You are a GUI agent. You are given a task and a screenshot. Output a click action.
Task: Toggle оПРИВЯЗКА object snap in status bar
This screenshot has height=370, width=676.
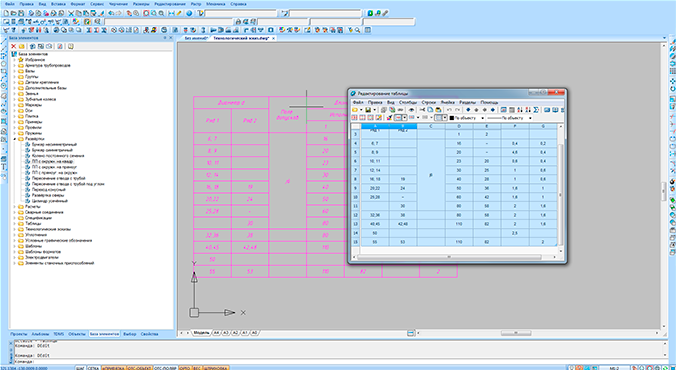[x=113, y=368]
